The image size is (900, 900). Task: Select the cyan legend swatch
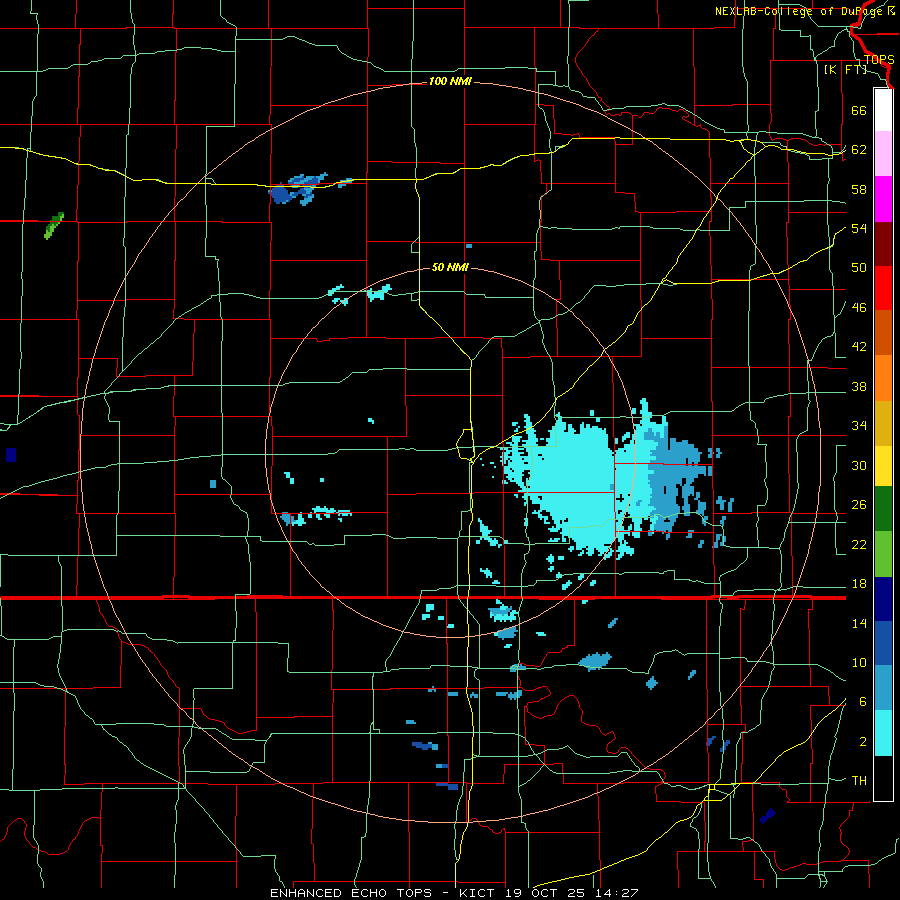pyautogui.click(x=883, y=733)
